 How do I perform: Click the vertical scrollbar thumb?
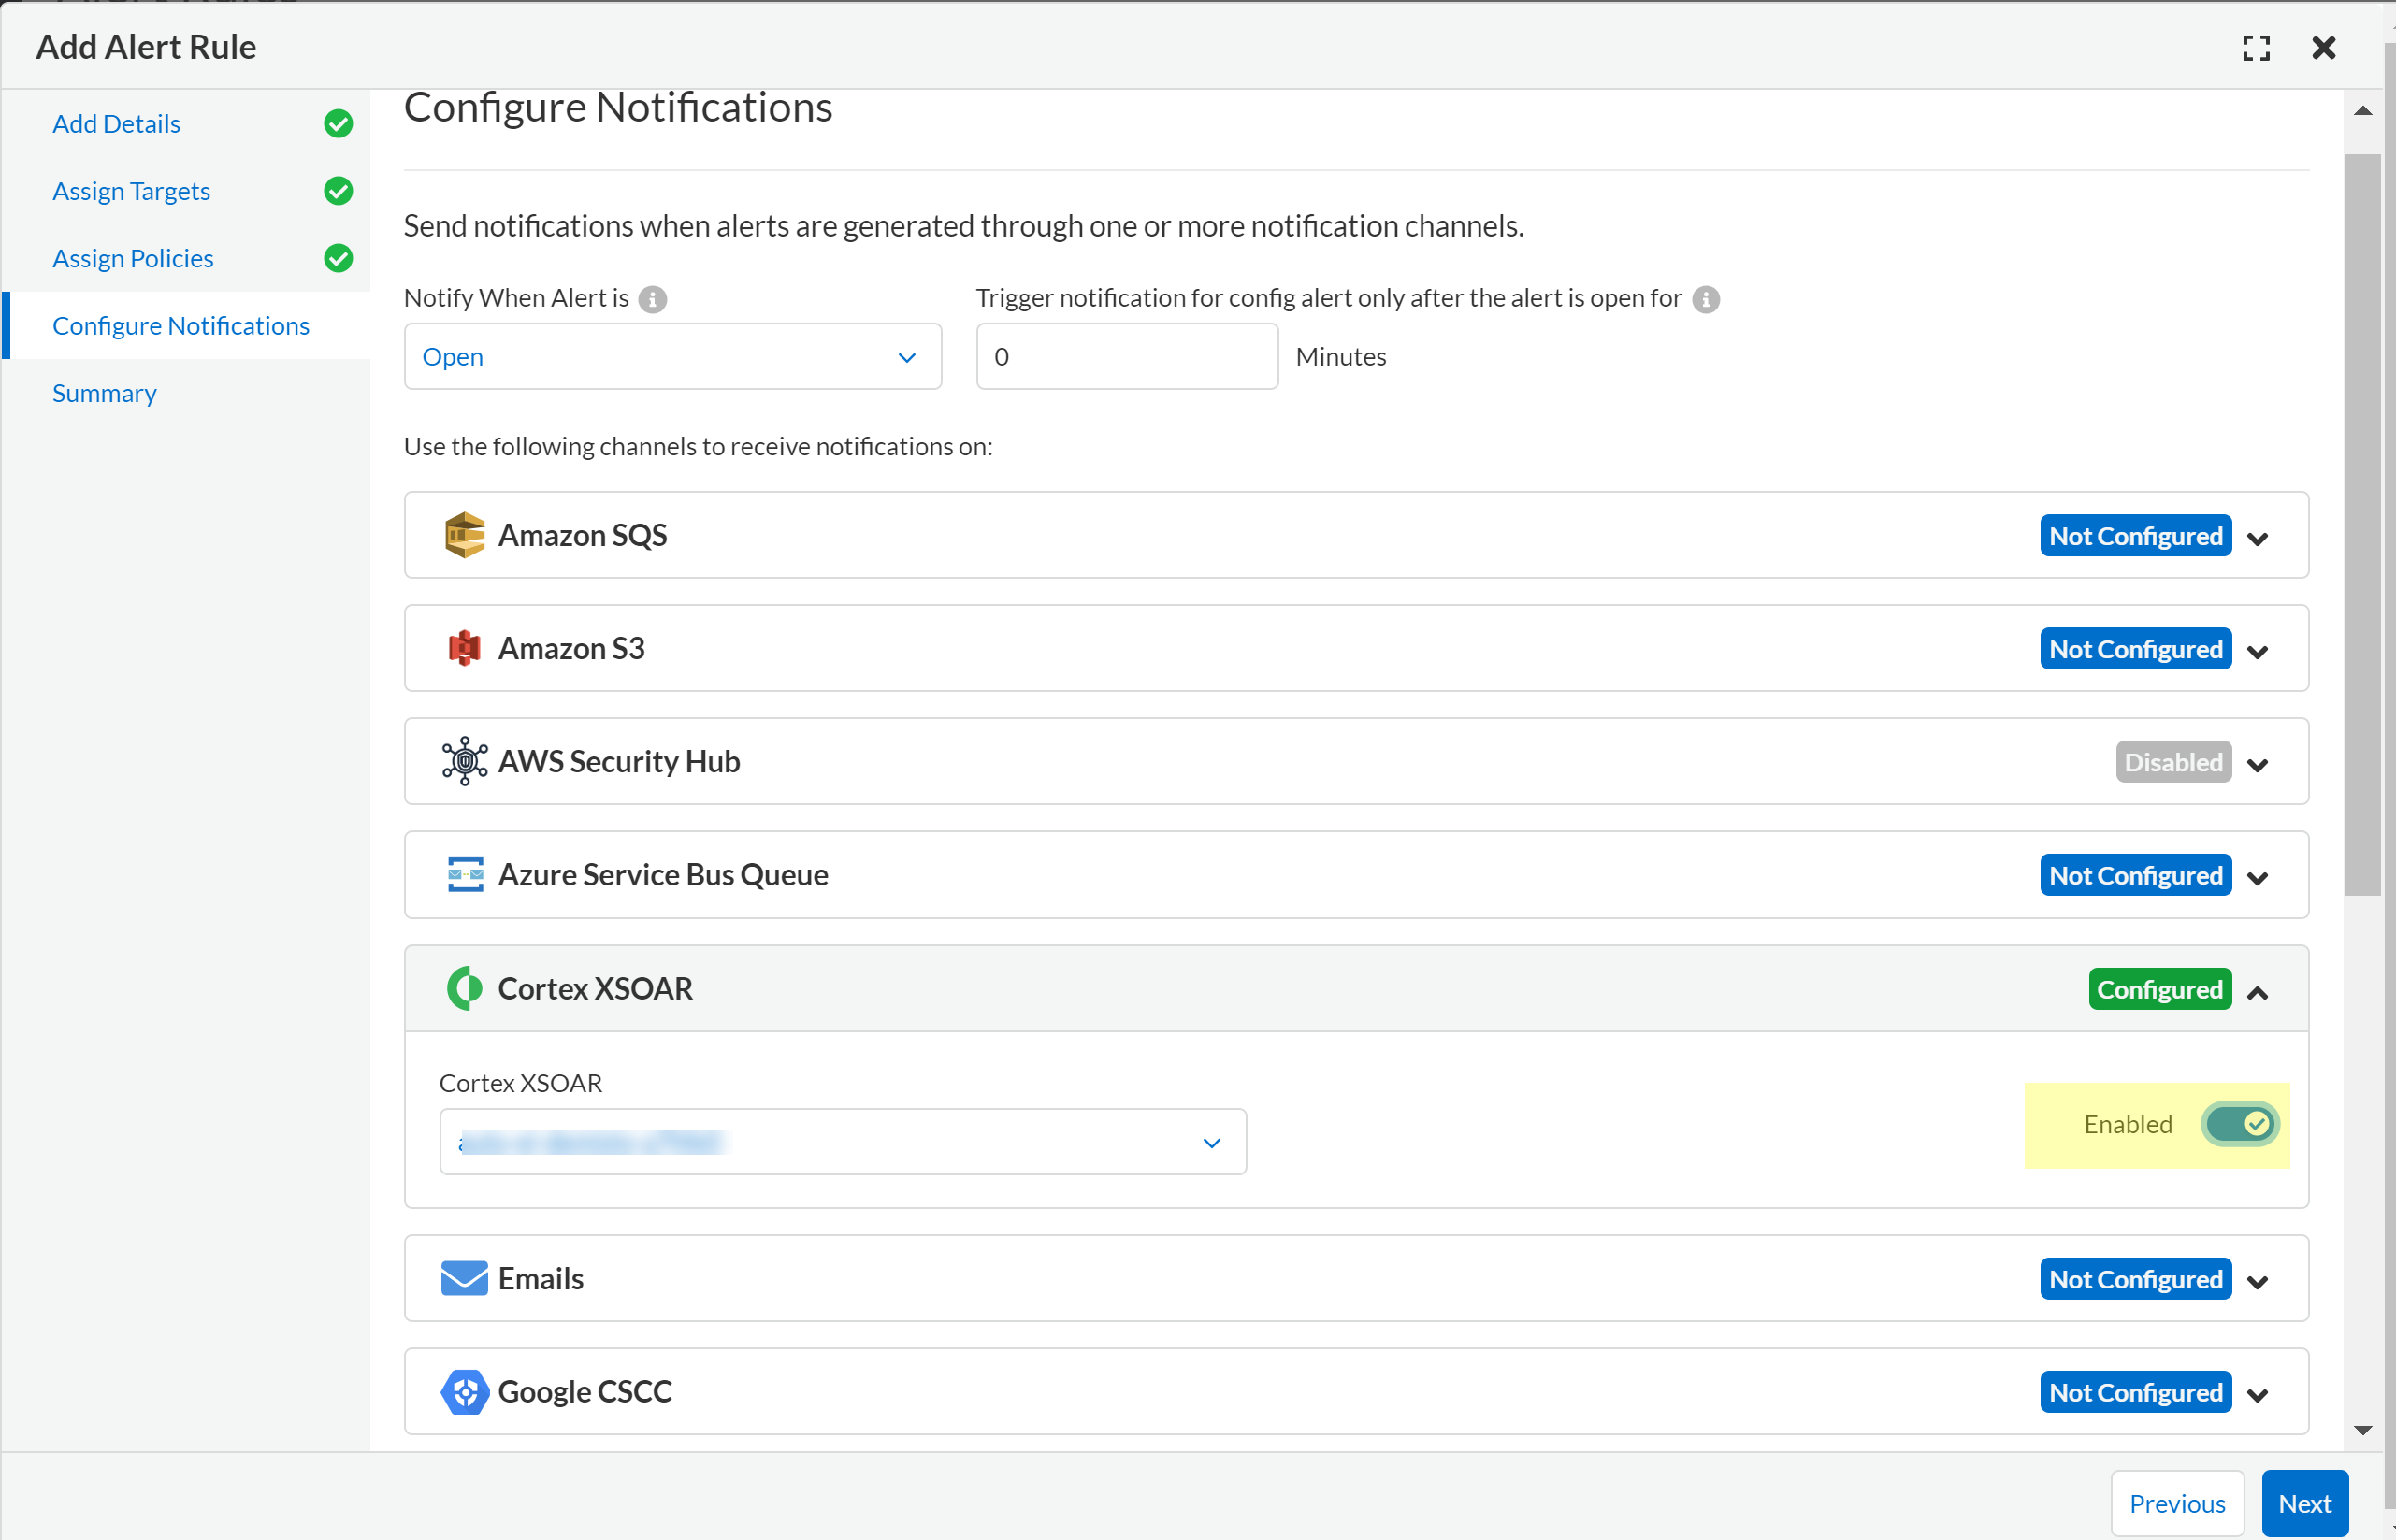click(x=2363, y=525)
